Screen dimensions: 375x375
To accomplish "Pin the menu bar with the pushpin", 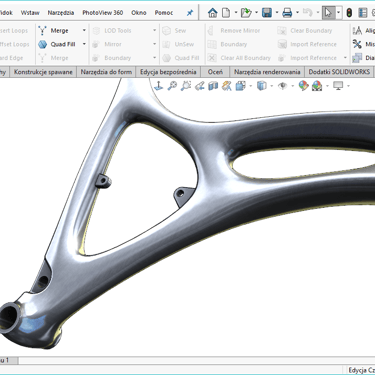I will coord(190,13).
